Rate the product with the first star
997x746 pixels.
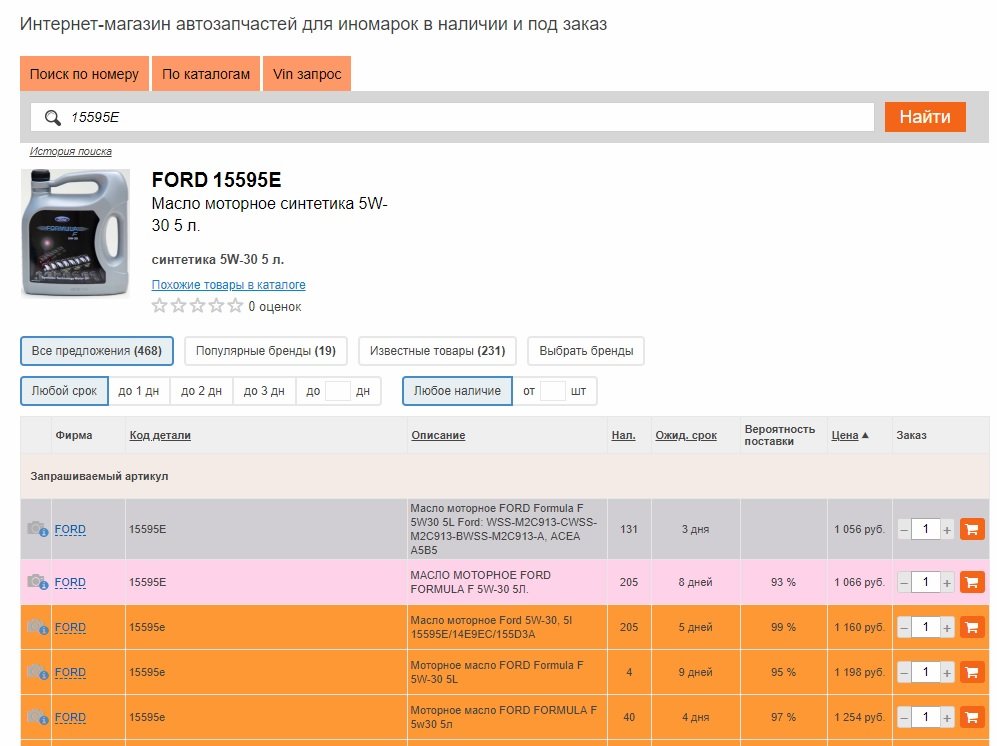point(160,306)
